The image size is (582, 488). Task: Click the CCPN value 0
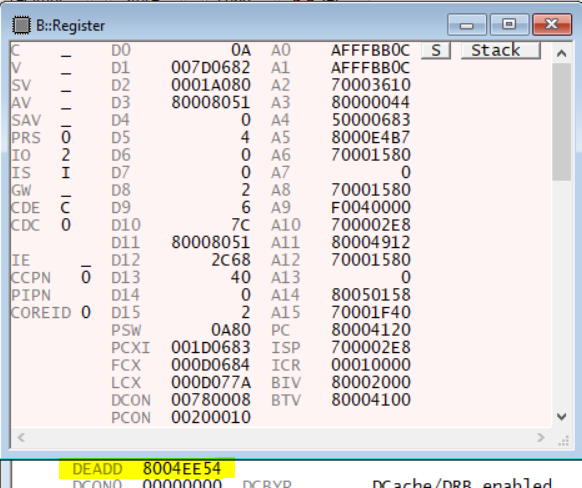point(86,277)
